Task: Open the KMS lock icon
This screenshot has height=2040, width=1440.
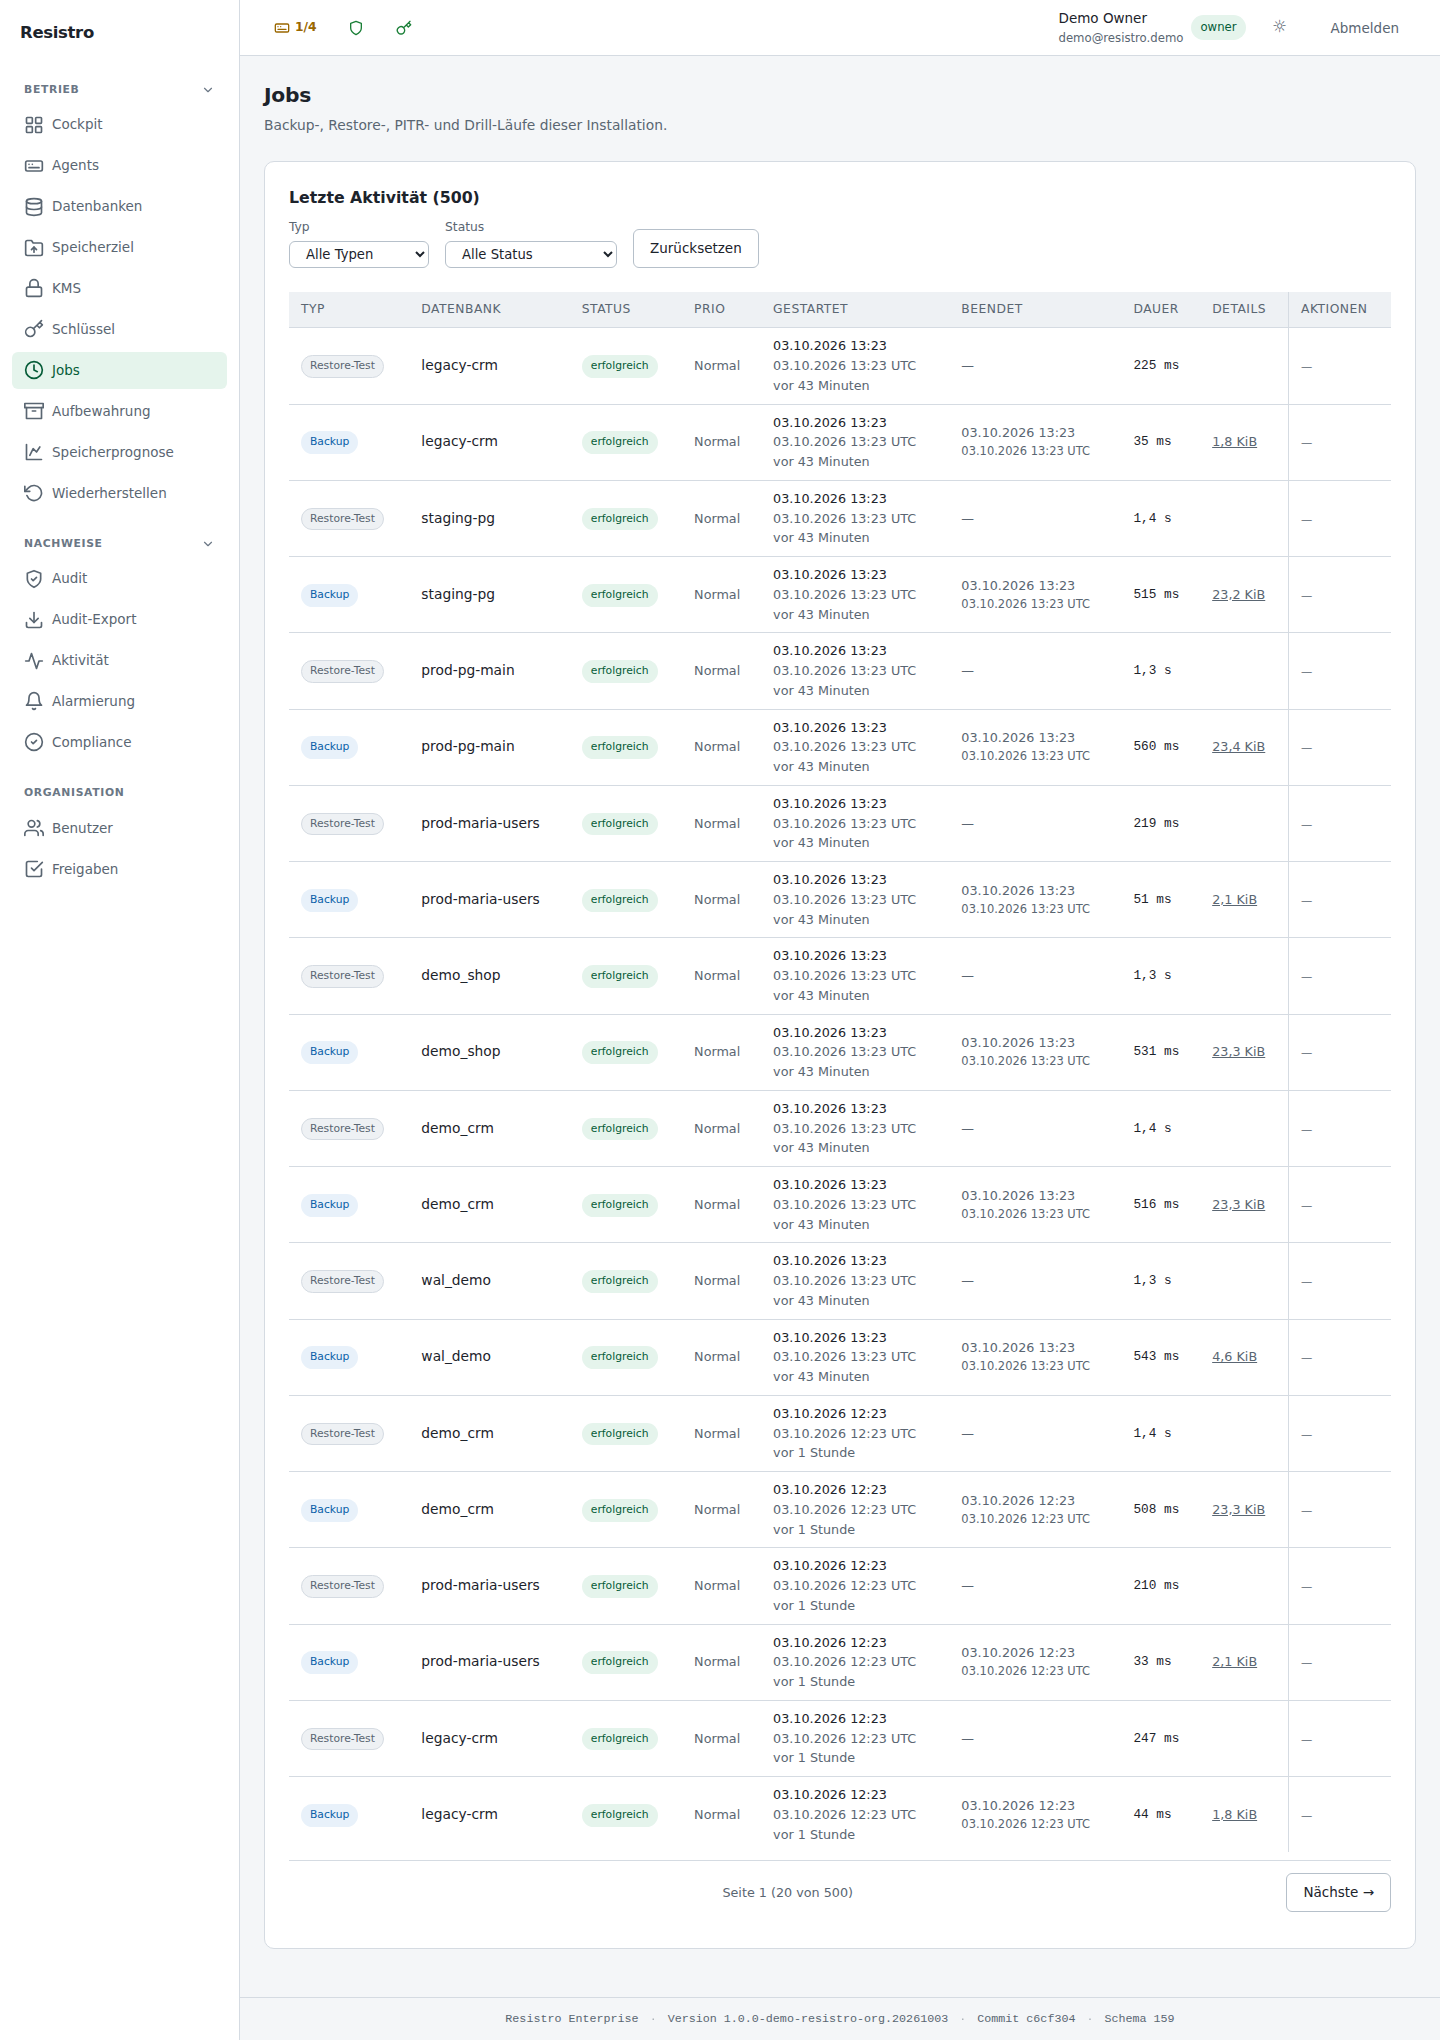Action: (34, 289)
